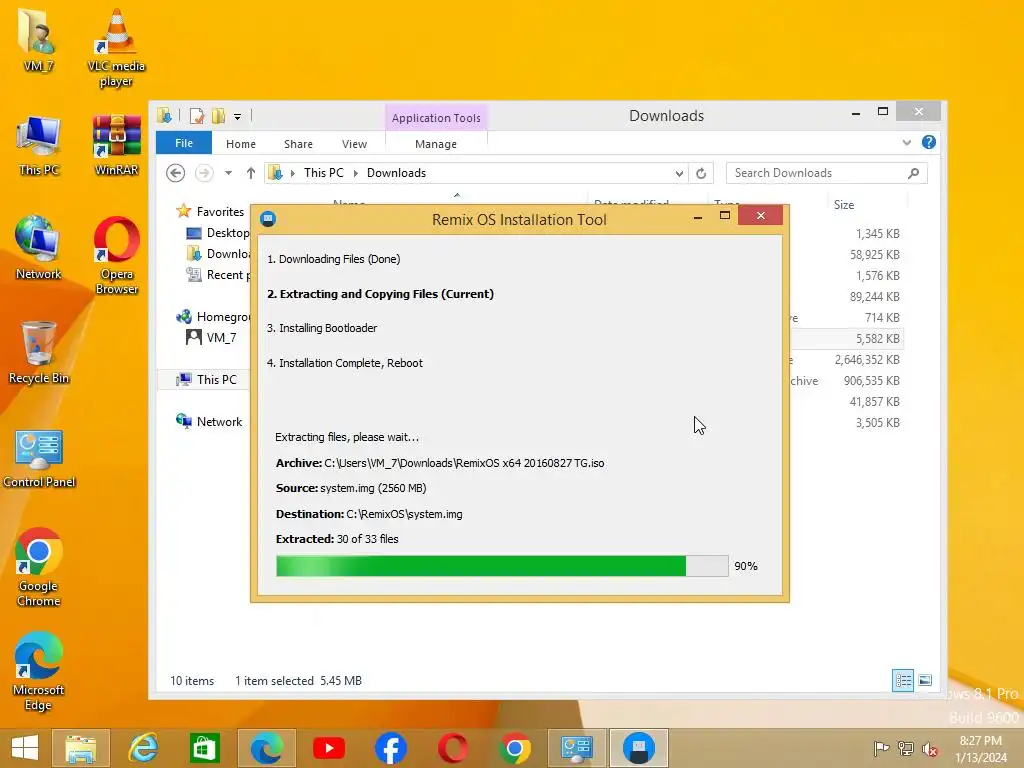Open Action Center flag in tray
Image resolution: width=1024 pixels, height=768 pixels.
click(881, 748)
